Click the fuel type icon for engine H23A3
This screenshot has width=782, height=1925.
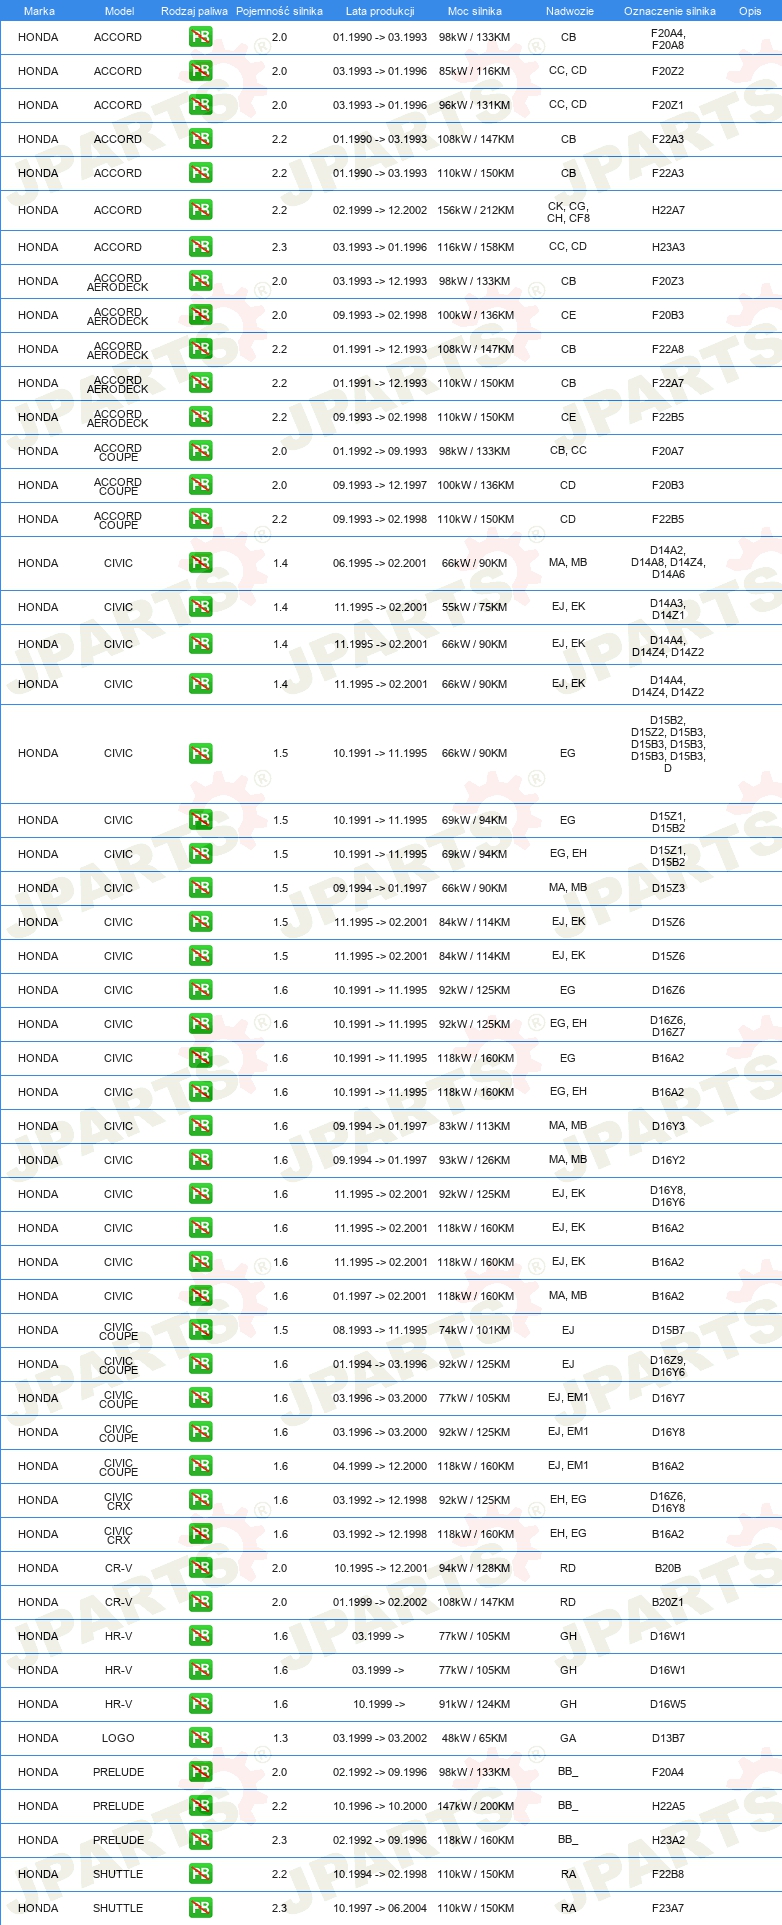click(x=200, y=247)
